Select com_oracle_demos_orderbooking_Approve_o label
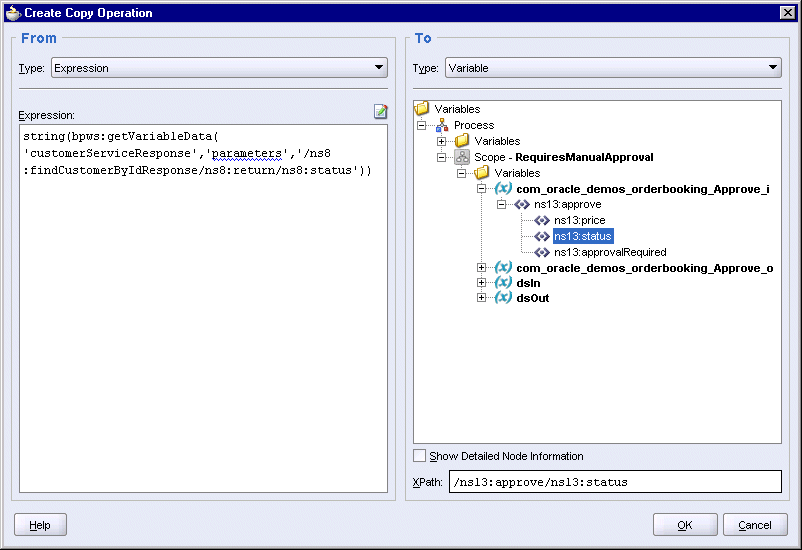802x550 pixels. pos(644,268)
